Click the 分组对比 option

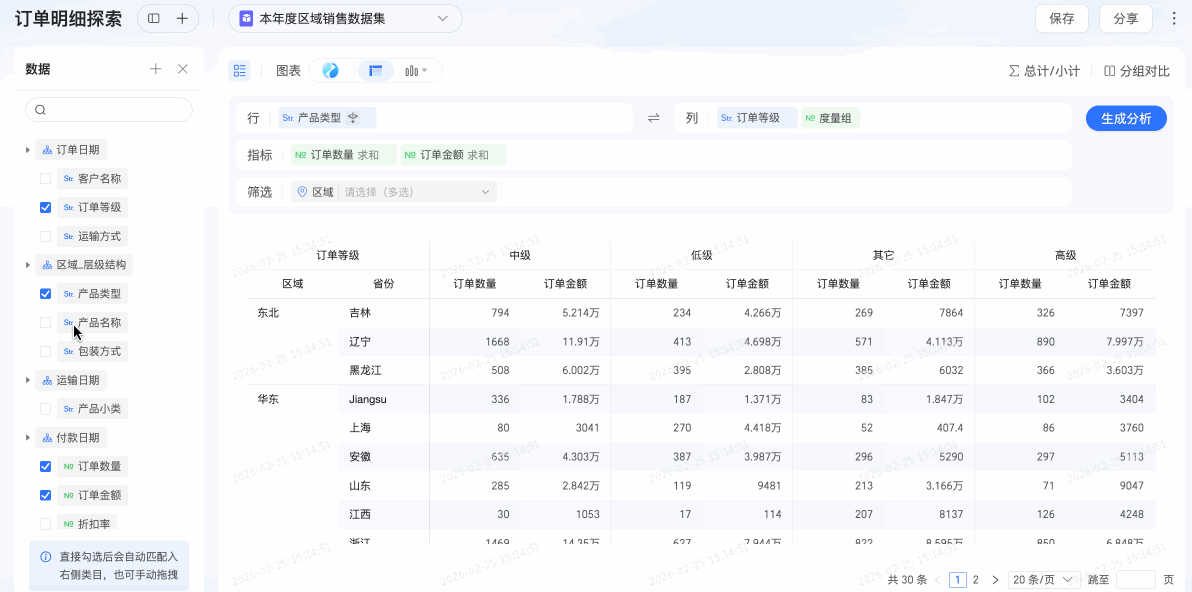(x=1137, y=71)
